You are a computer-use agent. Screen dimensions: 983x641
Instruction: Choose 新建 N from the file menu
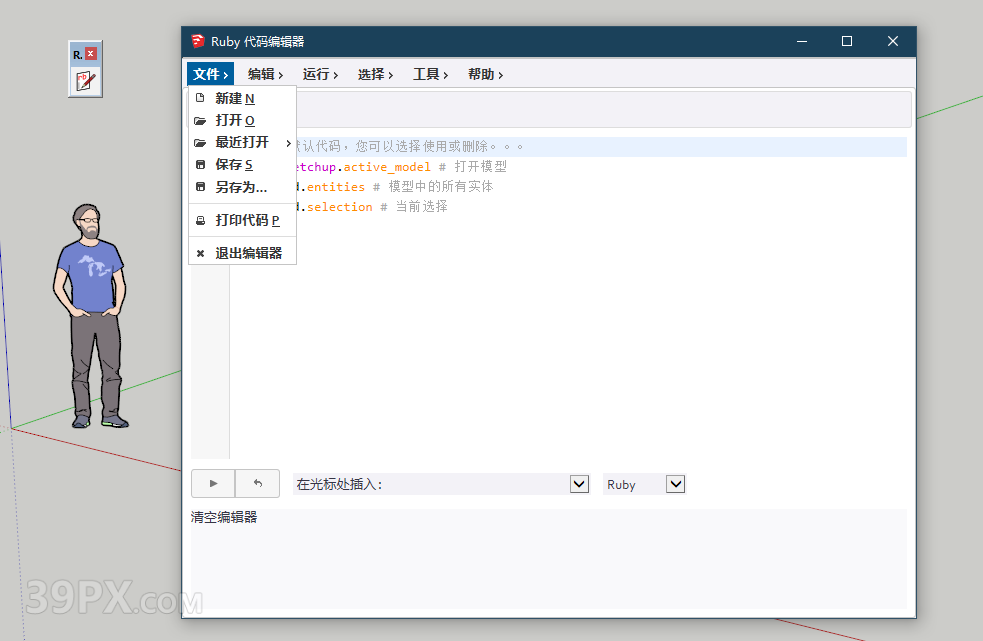pos(242,98)
